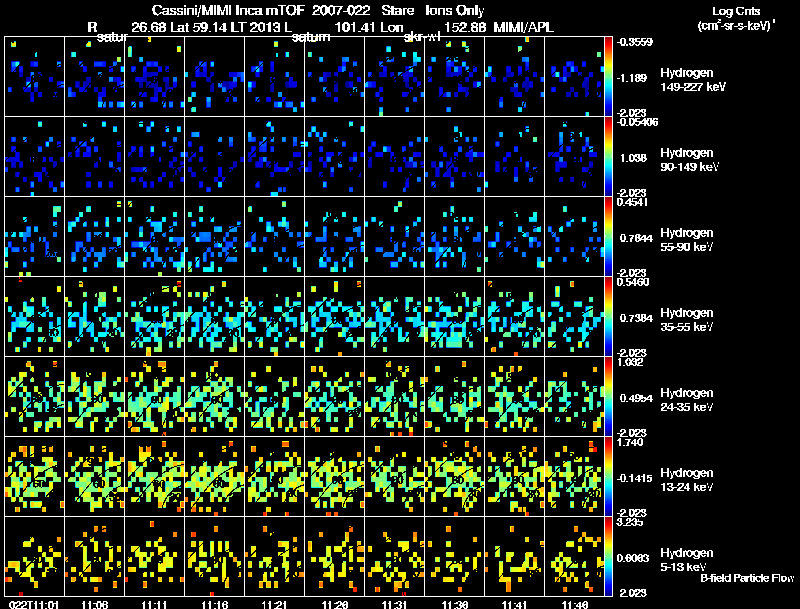Click the '1.032' color scale value
800x609 pixels.
(x=630, y=362)
